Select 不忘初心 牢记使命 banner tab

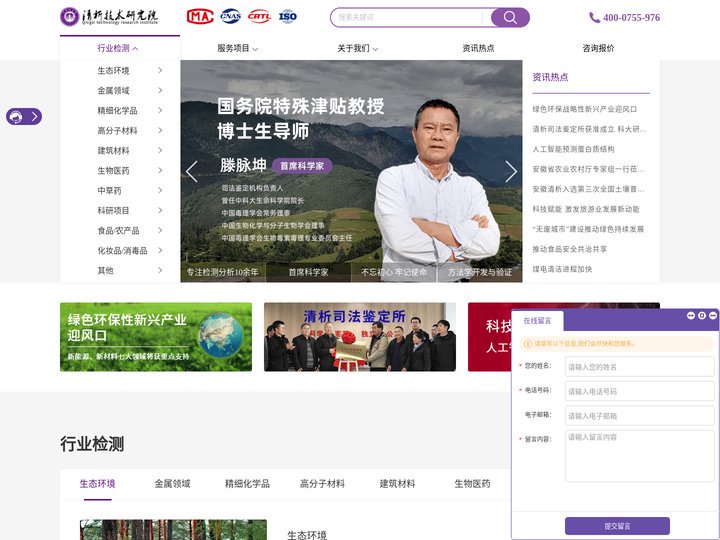(394, 272)
